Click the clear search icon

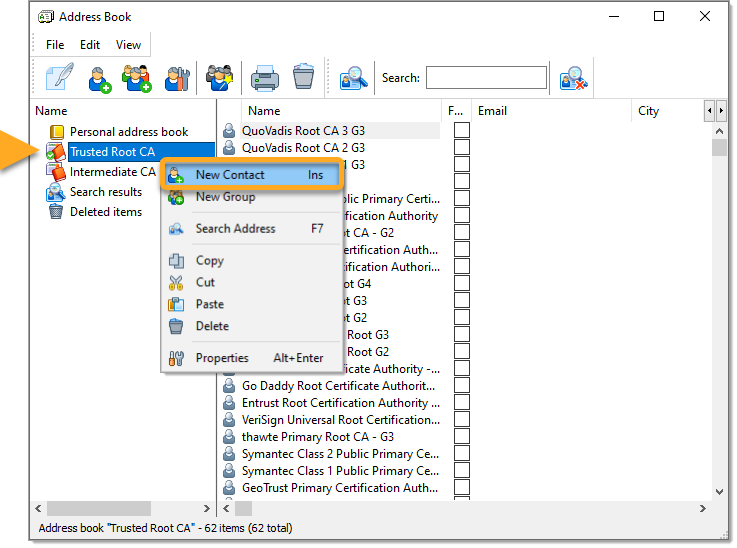[x=573, y=78]
